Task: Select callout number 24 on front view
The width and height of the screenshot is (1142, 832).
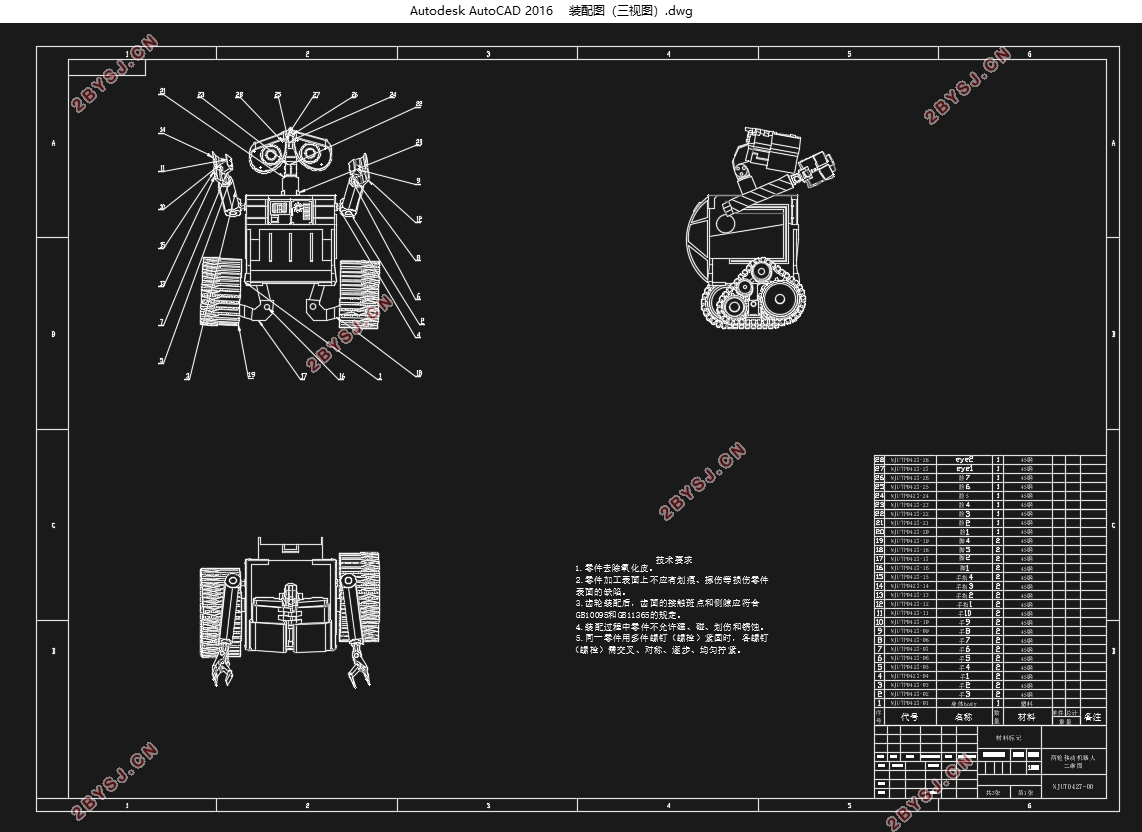Action: (393, 95)
